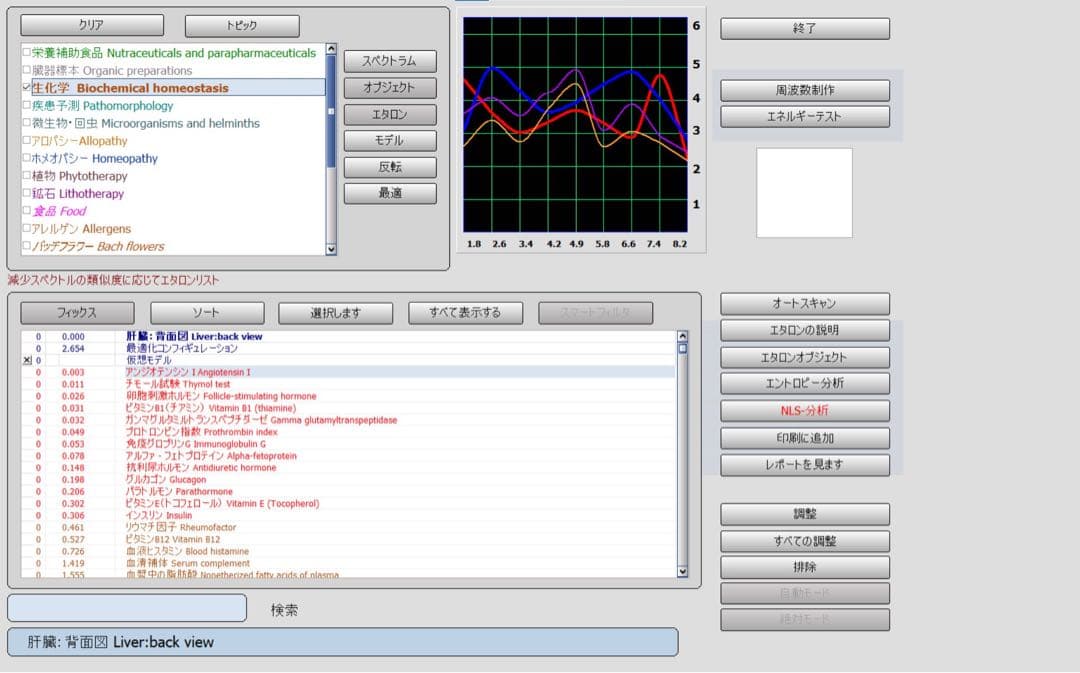Focus the 検索 search input field
The width and height of the screenshot is (1080, 673).
click(127, 608)
